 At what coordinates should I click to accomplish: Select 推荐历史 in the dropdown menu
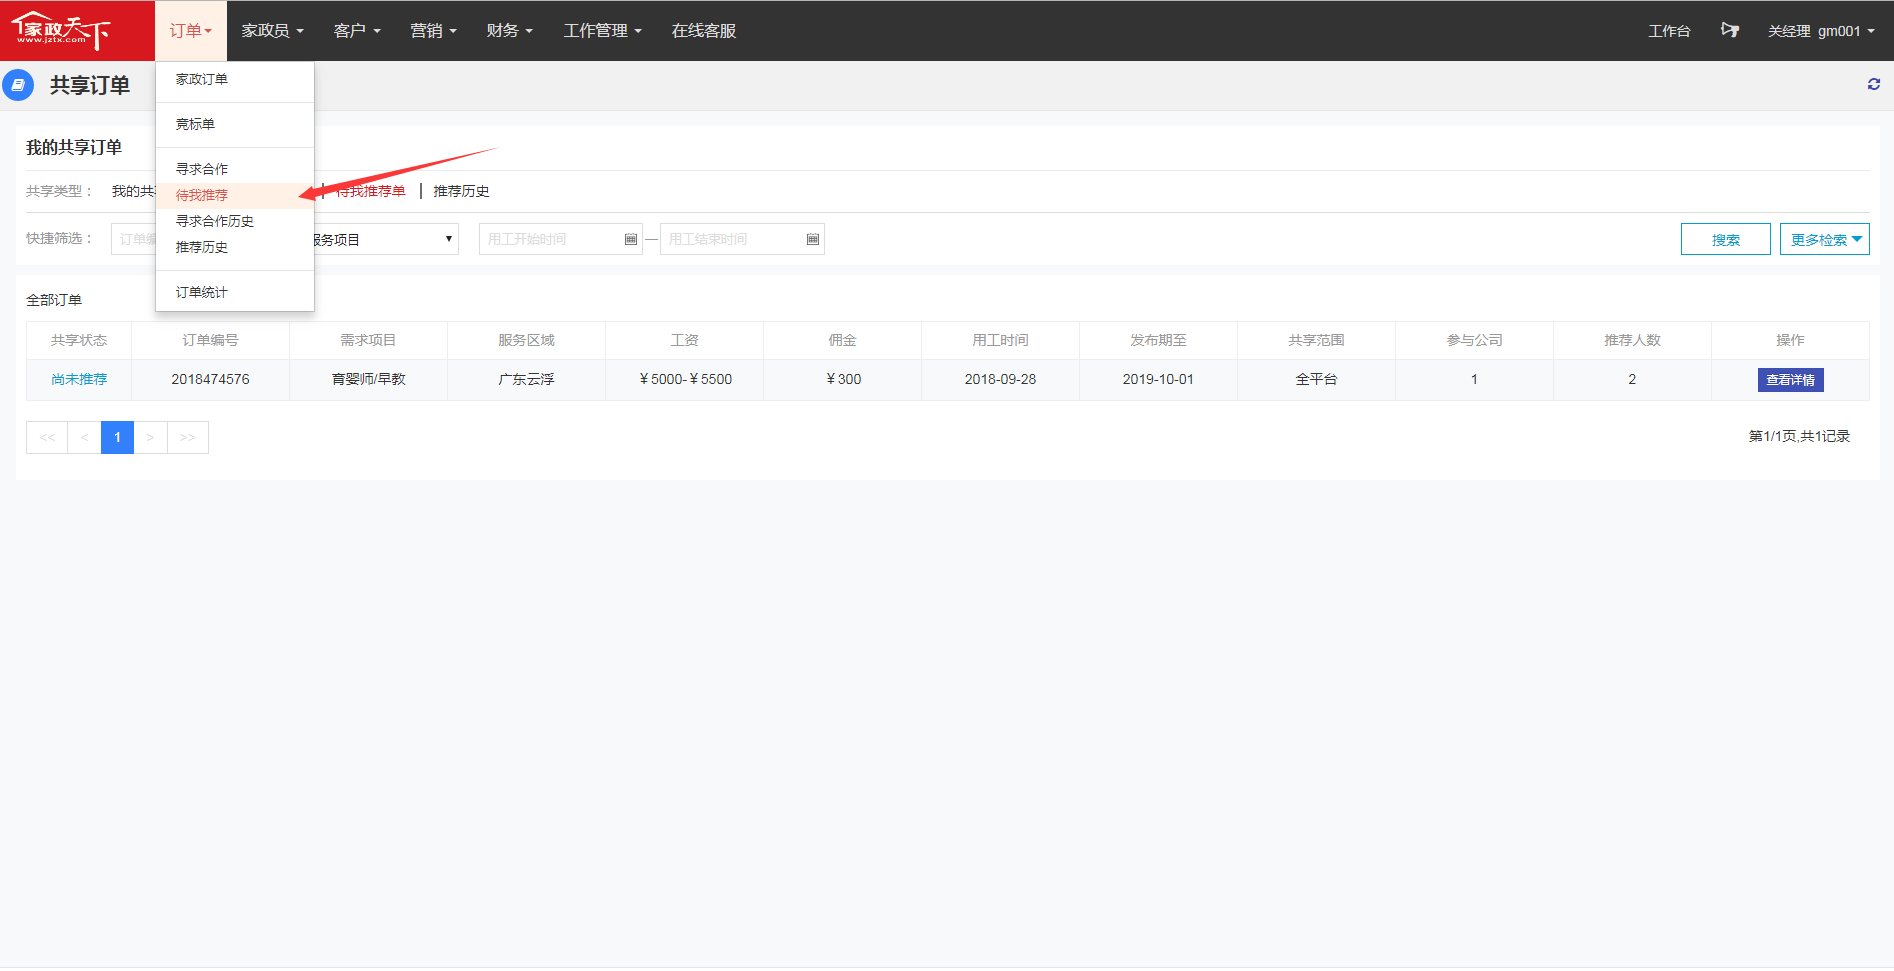[x=235, y=247]
